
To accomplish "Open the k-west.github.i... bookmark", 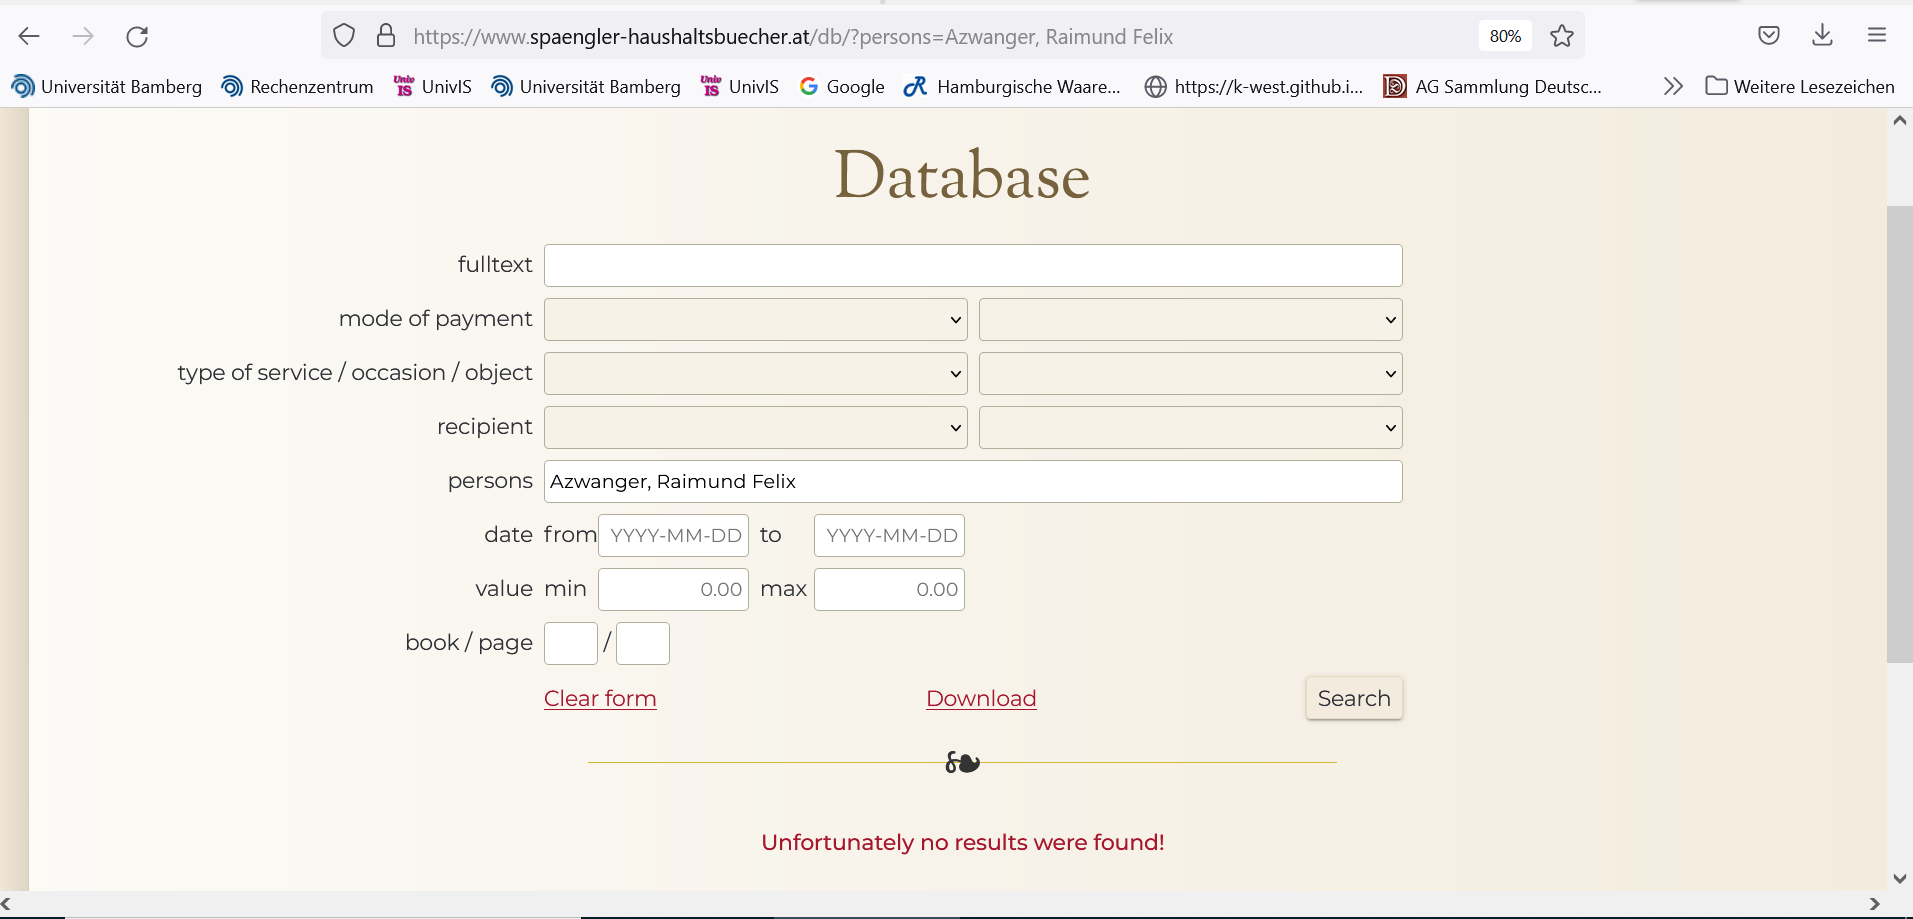I will (x=1254, y=87).
